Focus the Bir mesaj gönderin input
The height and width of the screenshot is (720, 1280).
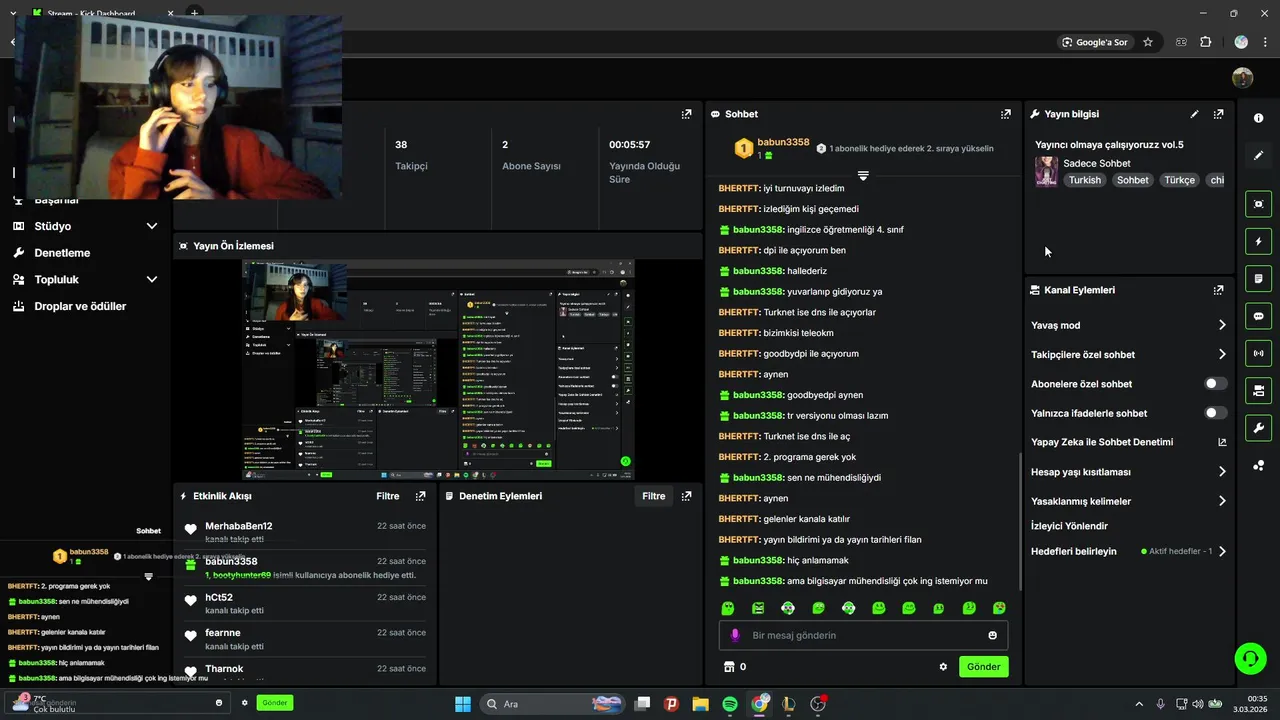[x=863, y=635]
